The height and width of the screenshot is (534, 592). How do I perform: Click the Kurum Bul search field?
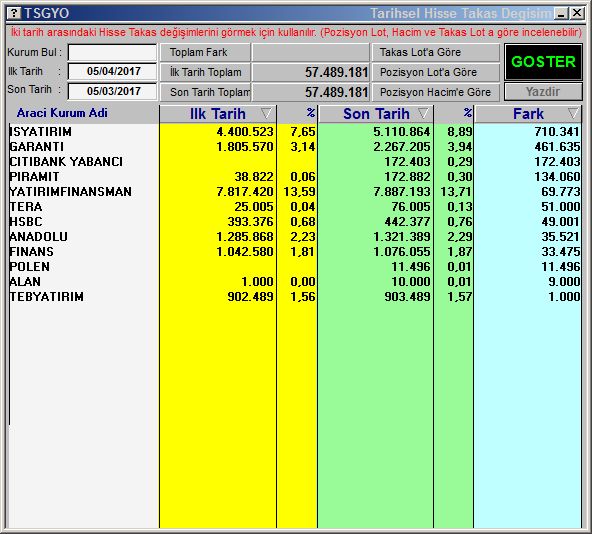pos(113,52)
